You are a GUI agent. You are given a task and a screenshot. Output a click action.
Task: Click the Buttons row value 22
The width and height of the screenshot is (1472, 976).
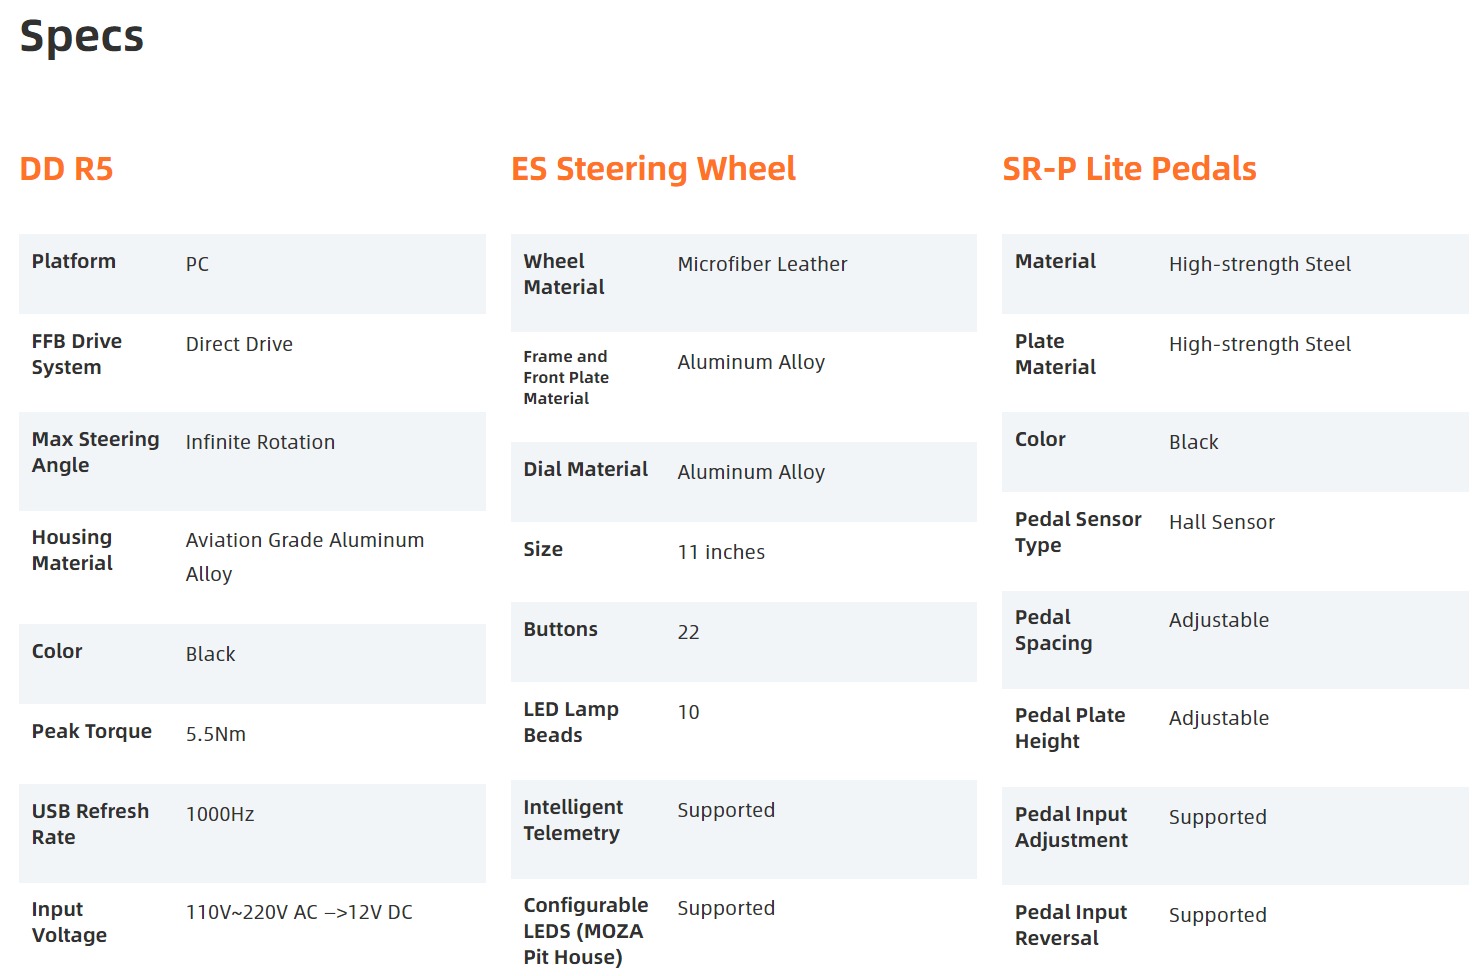[x=688, y=632]
